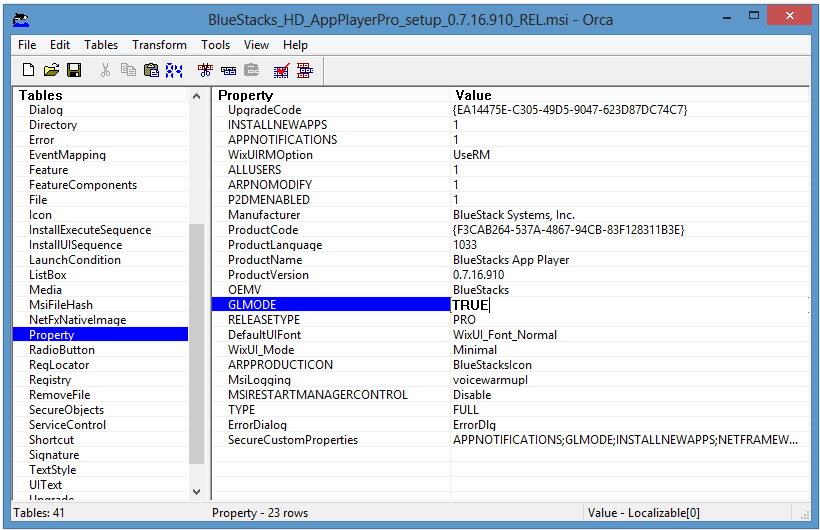820x530 pixels.
Task: Open the Tables menu
Action: pos(101,45)
